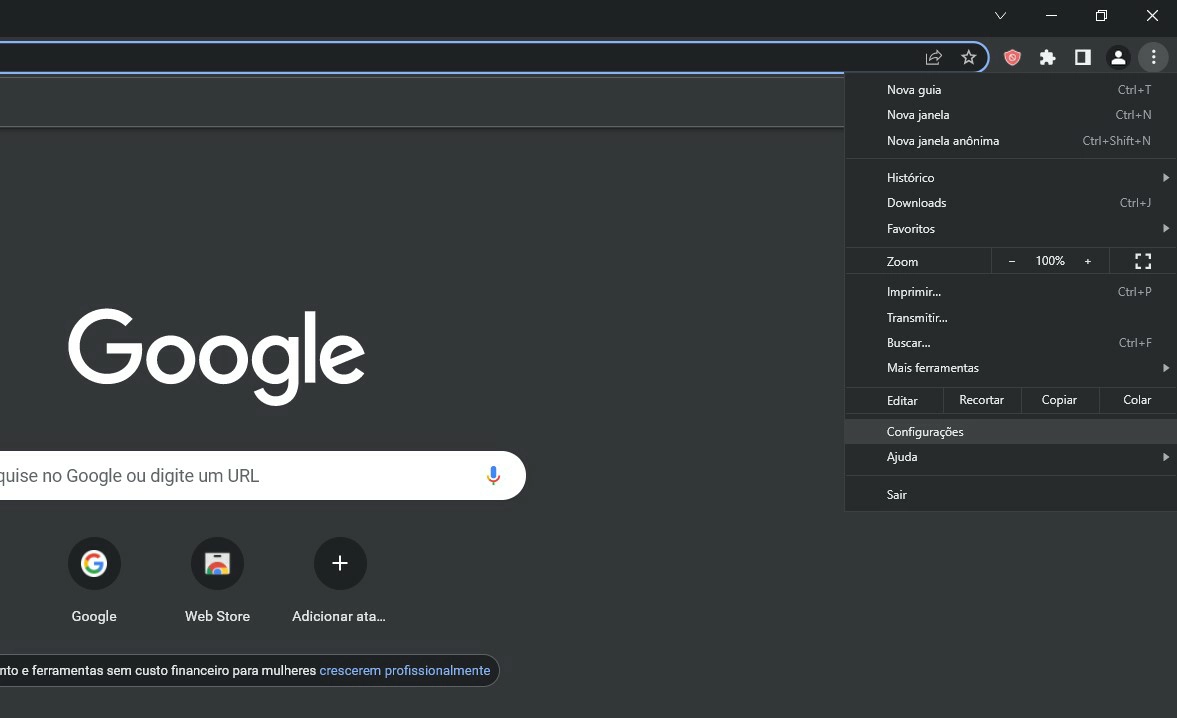Start voice search with the microphone icon
The image size is (1177, 718).
493,476
